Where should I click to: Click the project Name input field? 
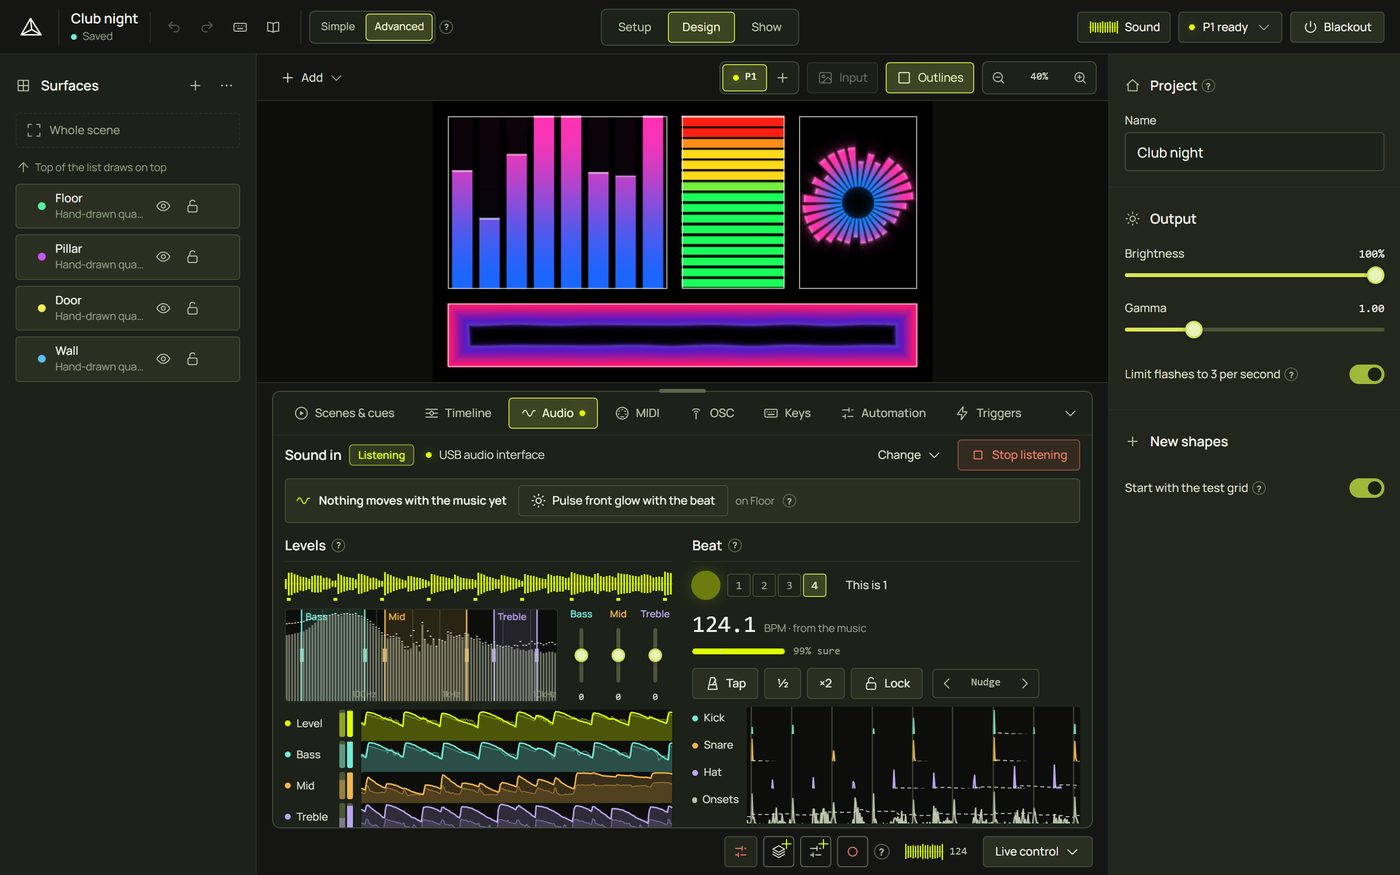pyautogui.click(x=1254, y=152)
